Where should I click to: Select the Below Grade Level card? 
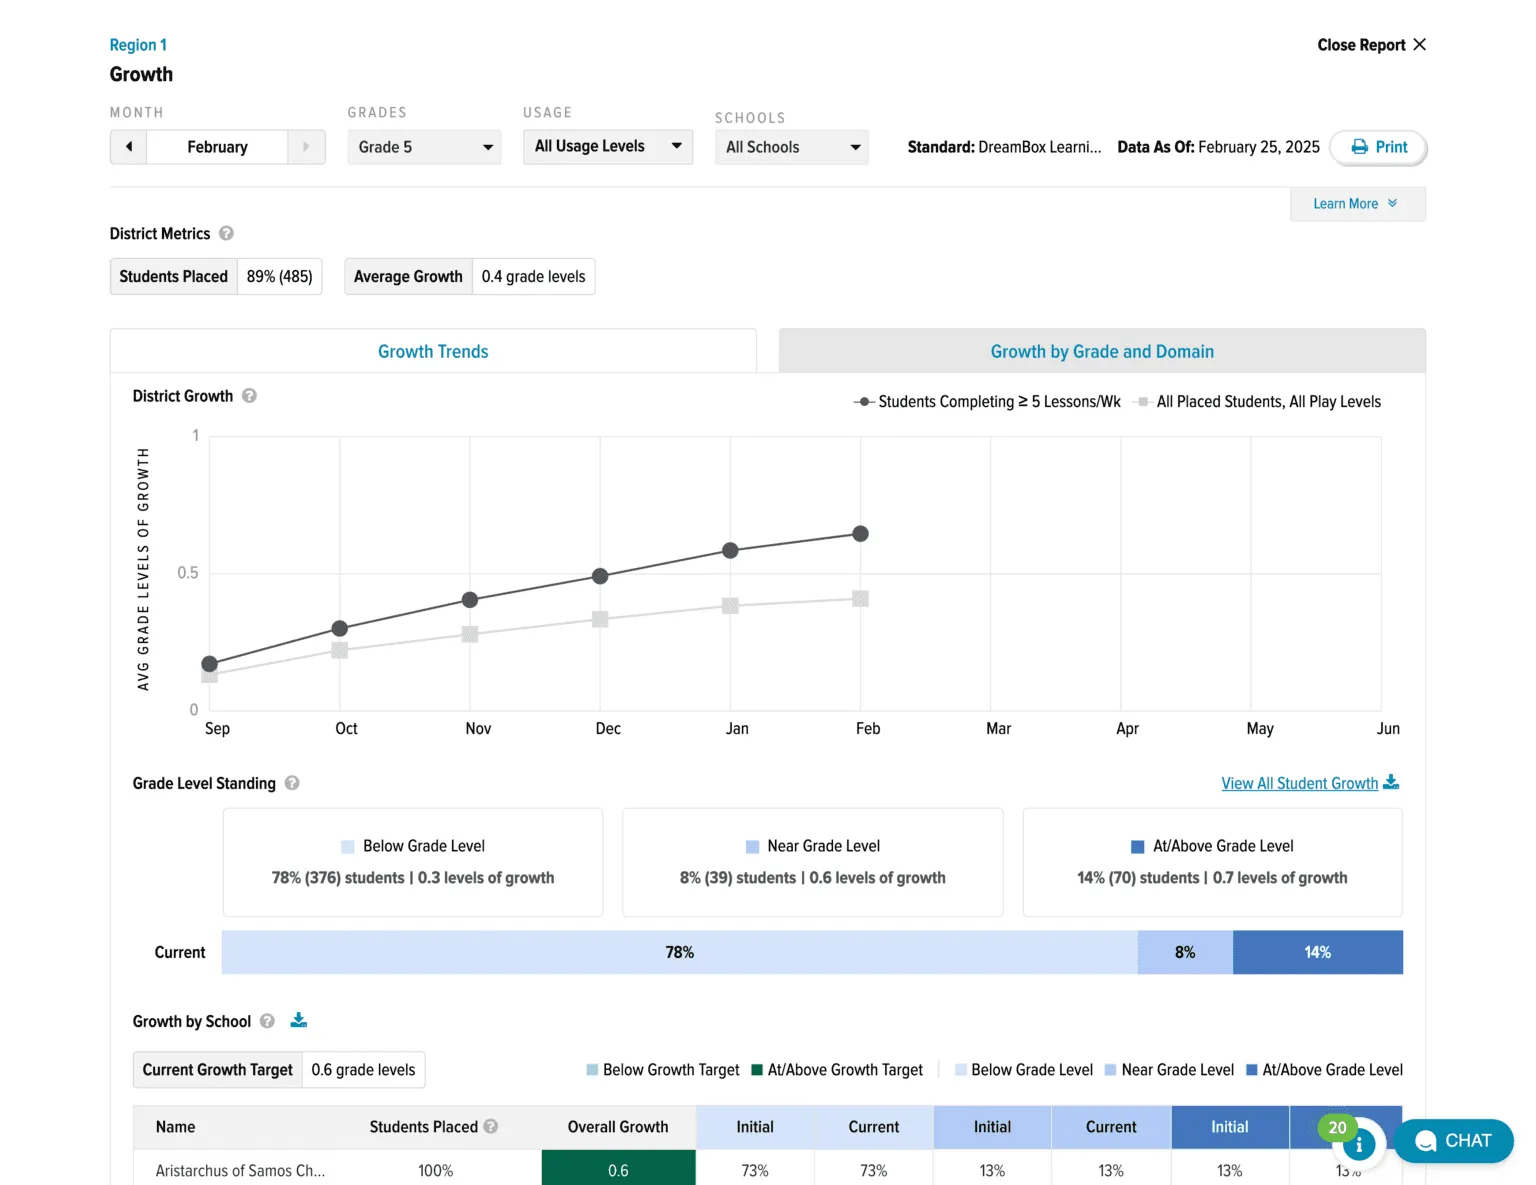(413, 862)
